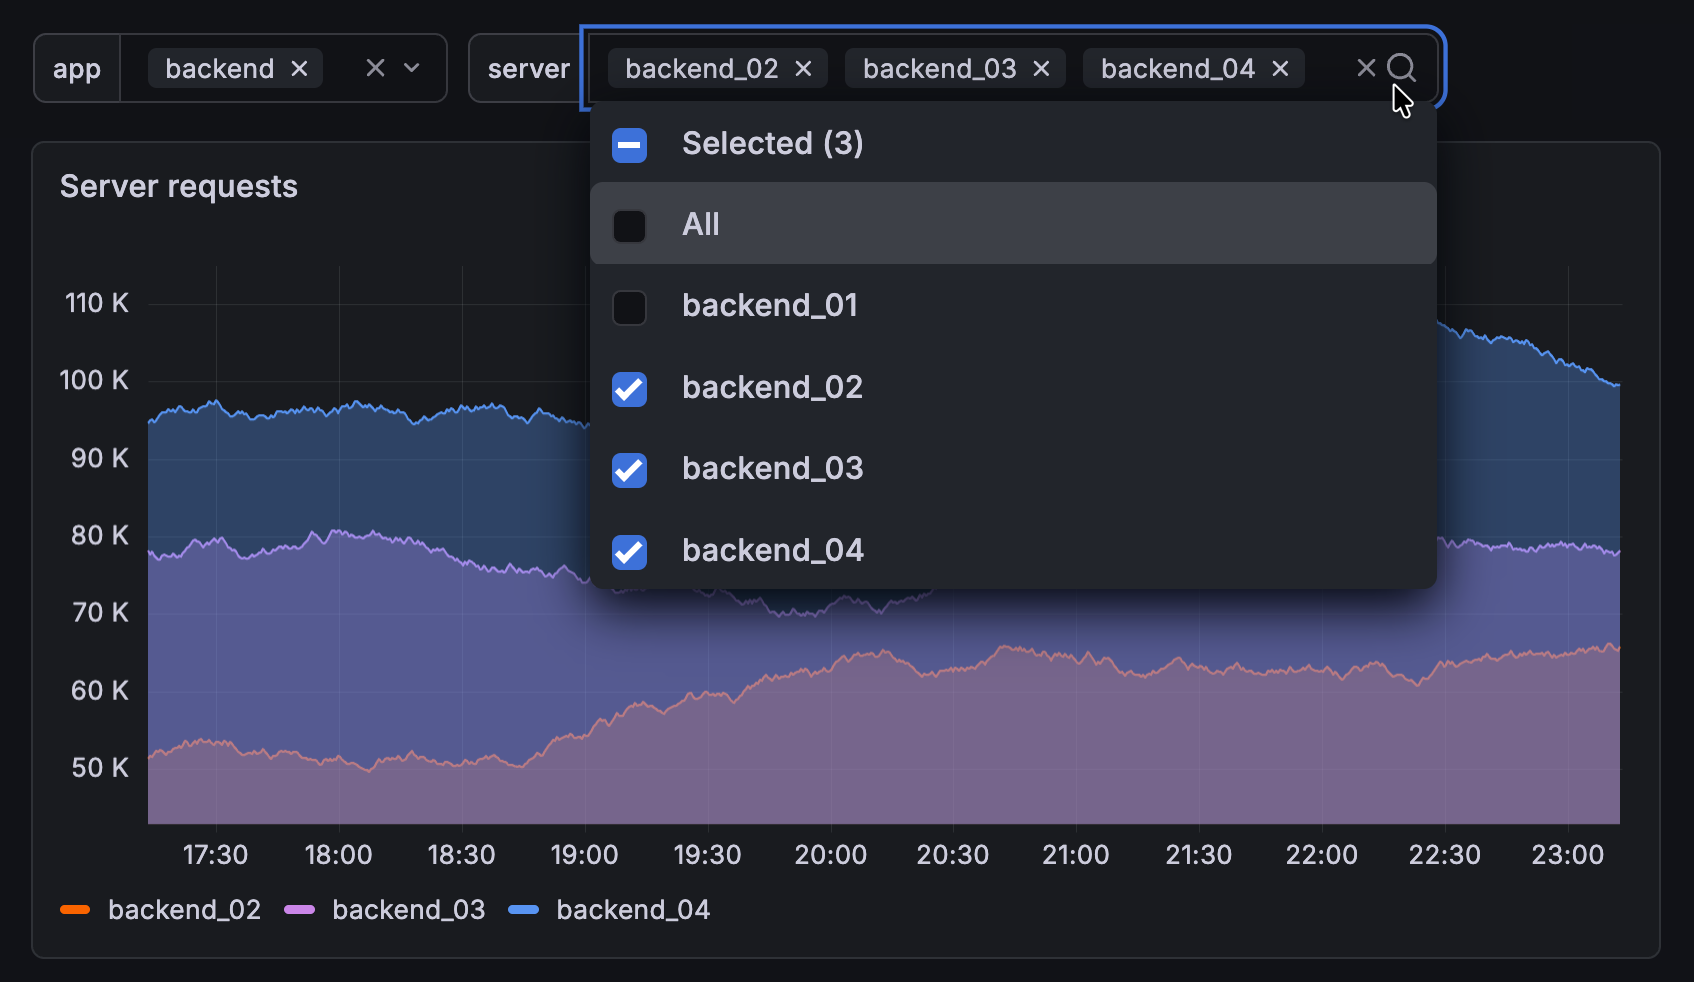This screenshot has width=1694, height=982.
Task: Click the indeterminate Selected (3) checkbox icon
Action: coord(629,144)
